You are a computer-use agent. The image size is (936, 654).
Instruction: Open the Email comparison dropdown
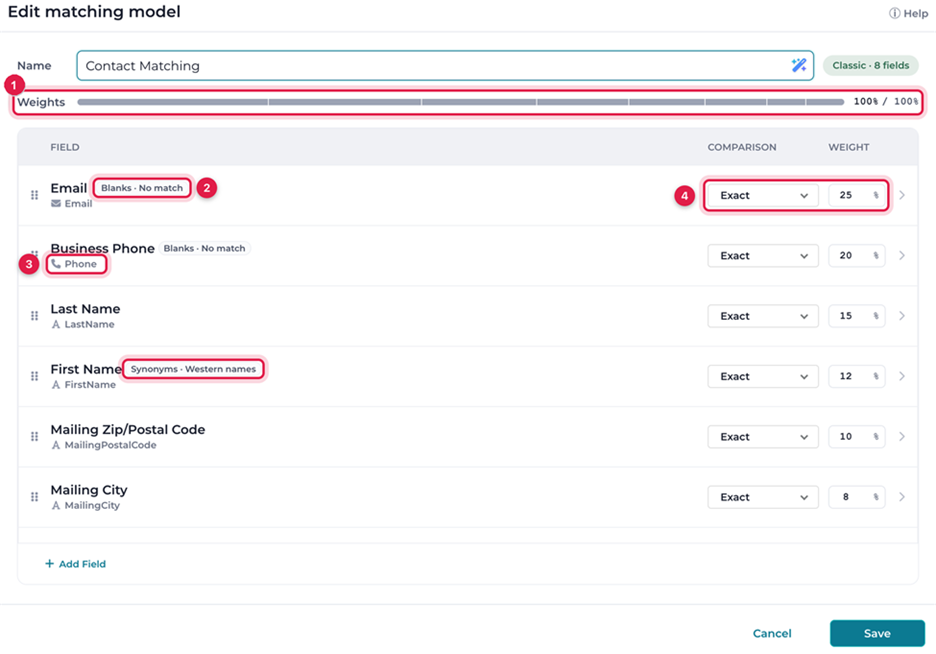763,195
